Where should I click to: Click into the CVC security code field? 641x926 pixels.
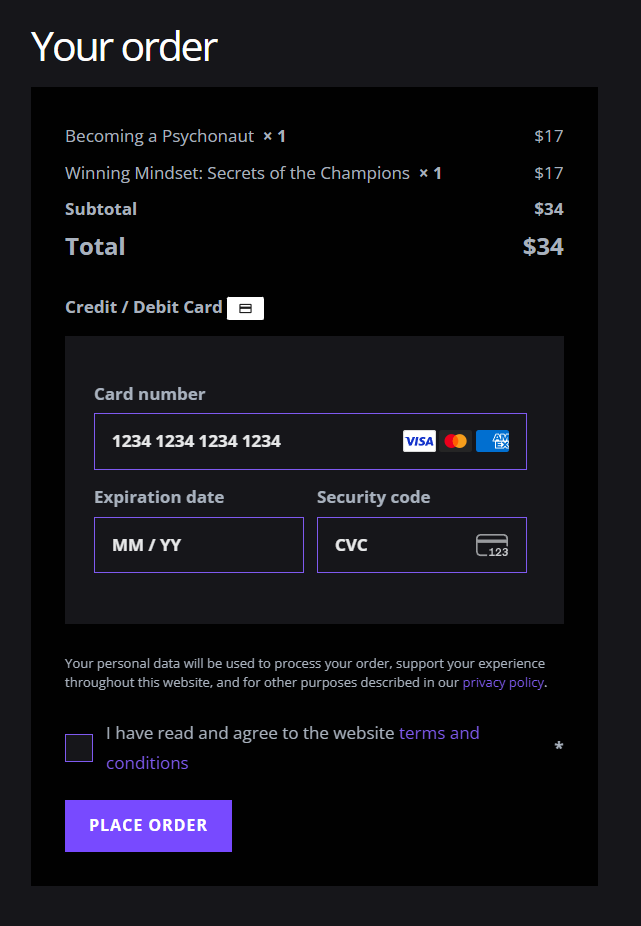click(x=422, y=545)
